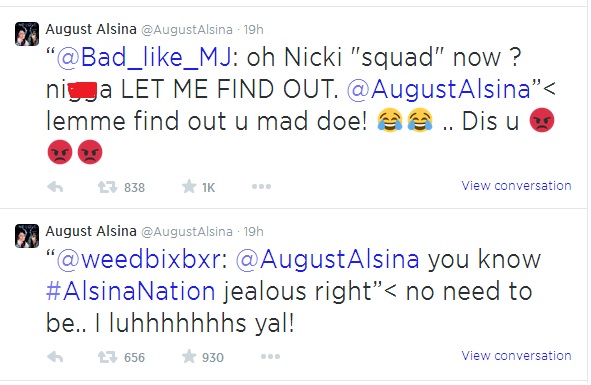Click August Alsina avatar on first tweet
This screenshot has width=591, height=385.
(x=27, y=34)
